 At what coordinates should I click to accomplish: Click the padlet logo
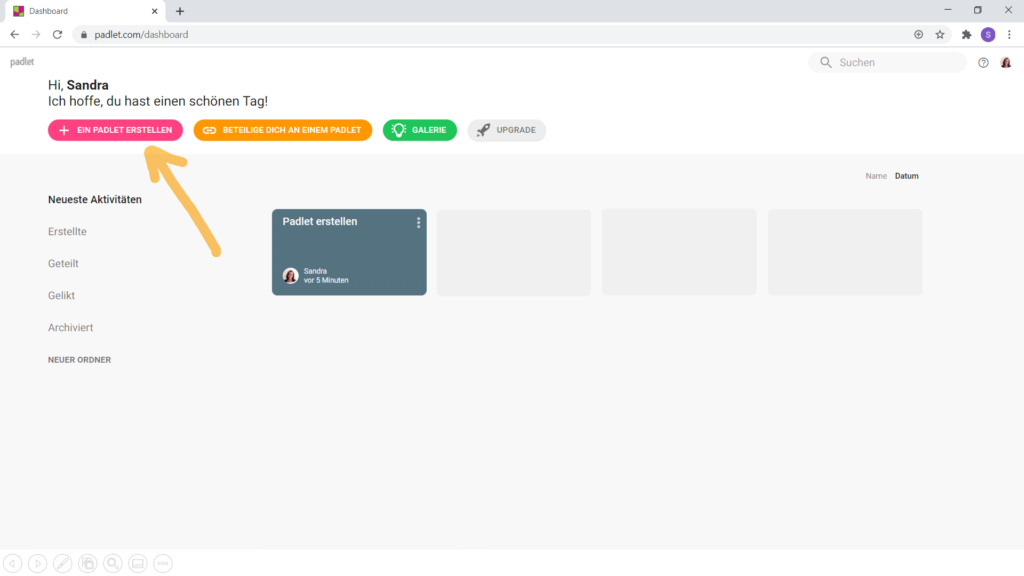coord(22,62)
